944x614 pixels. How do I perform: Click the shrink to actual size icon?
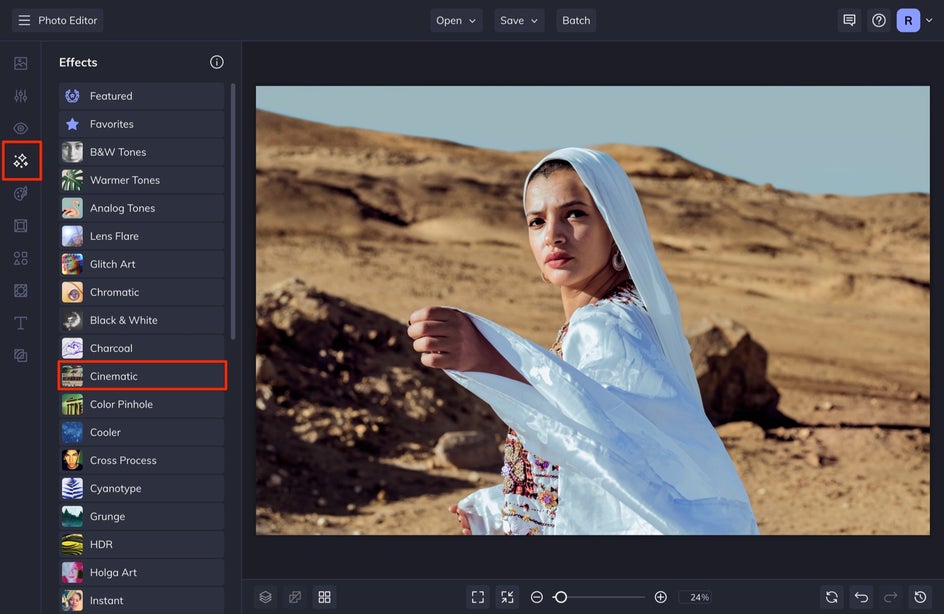pos(508,597)
